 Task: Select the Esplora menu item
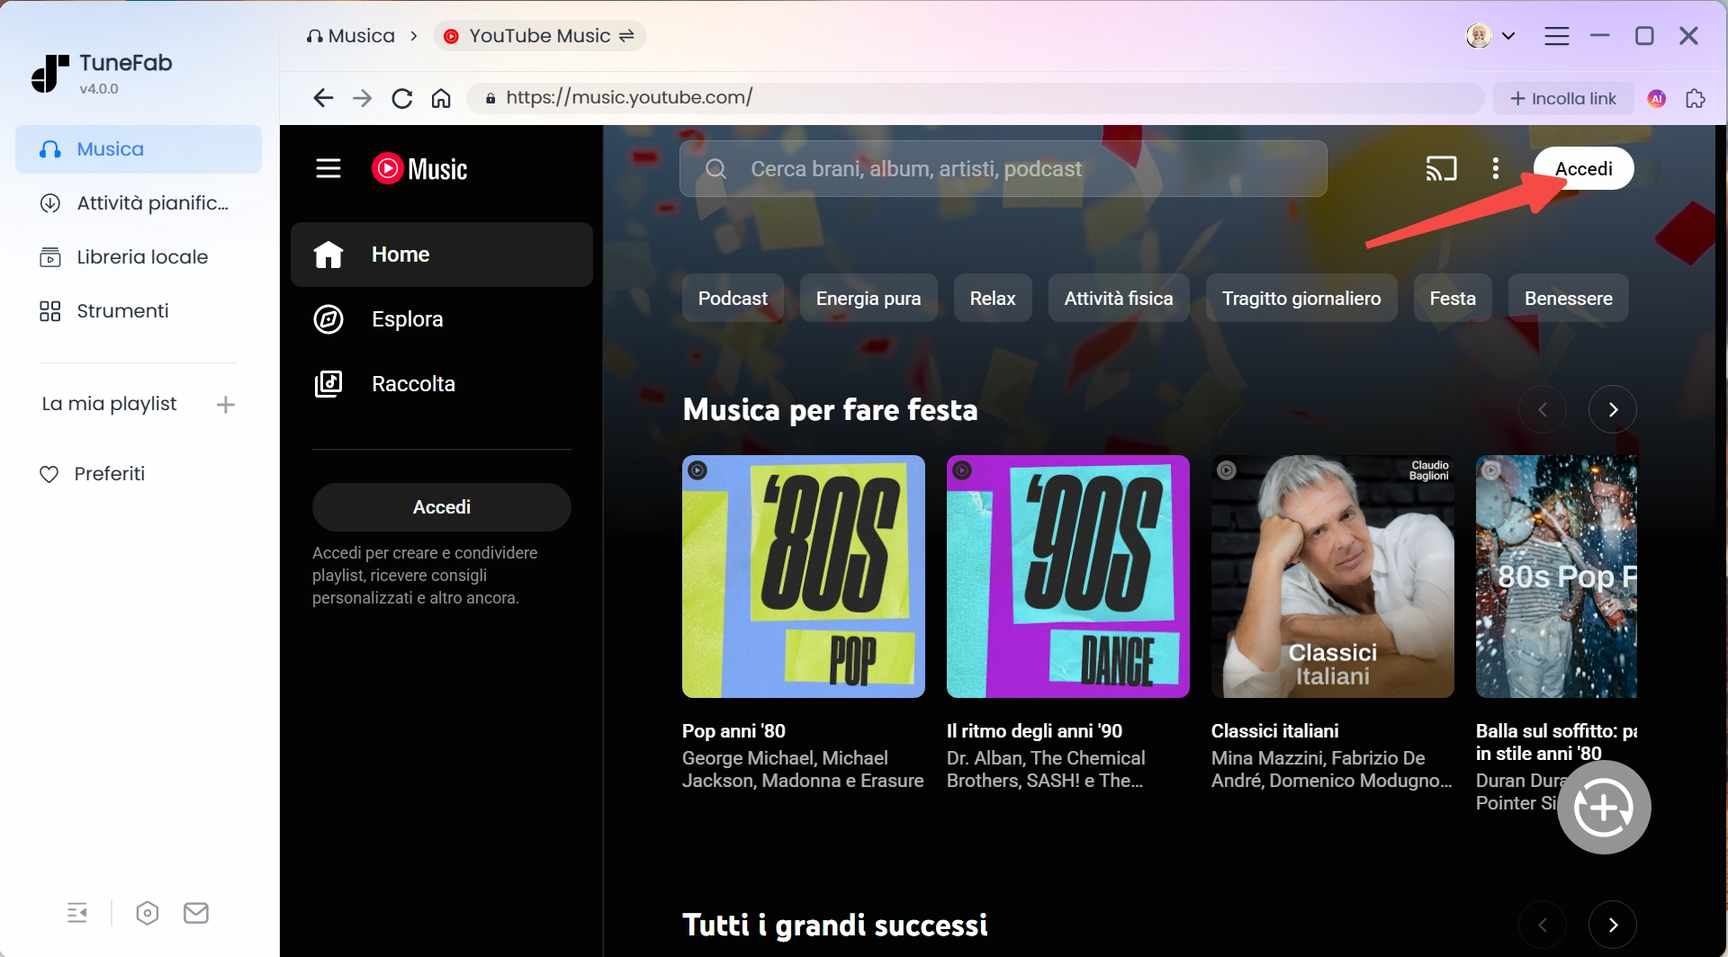click(x=408, y=318)
